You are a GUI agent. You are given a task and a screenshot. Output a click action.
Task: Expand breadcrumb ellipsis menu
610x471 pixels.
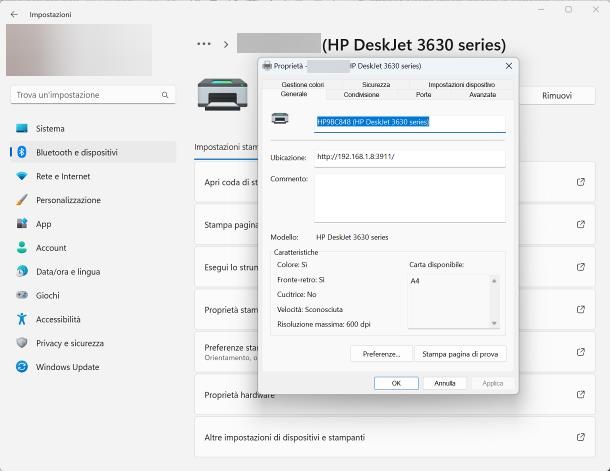[204, 44]
